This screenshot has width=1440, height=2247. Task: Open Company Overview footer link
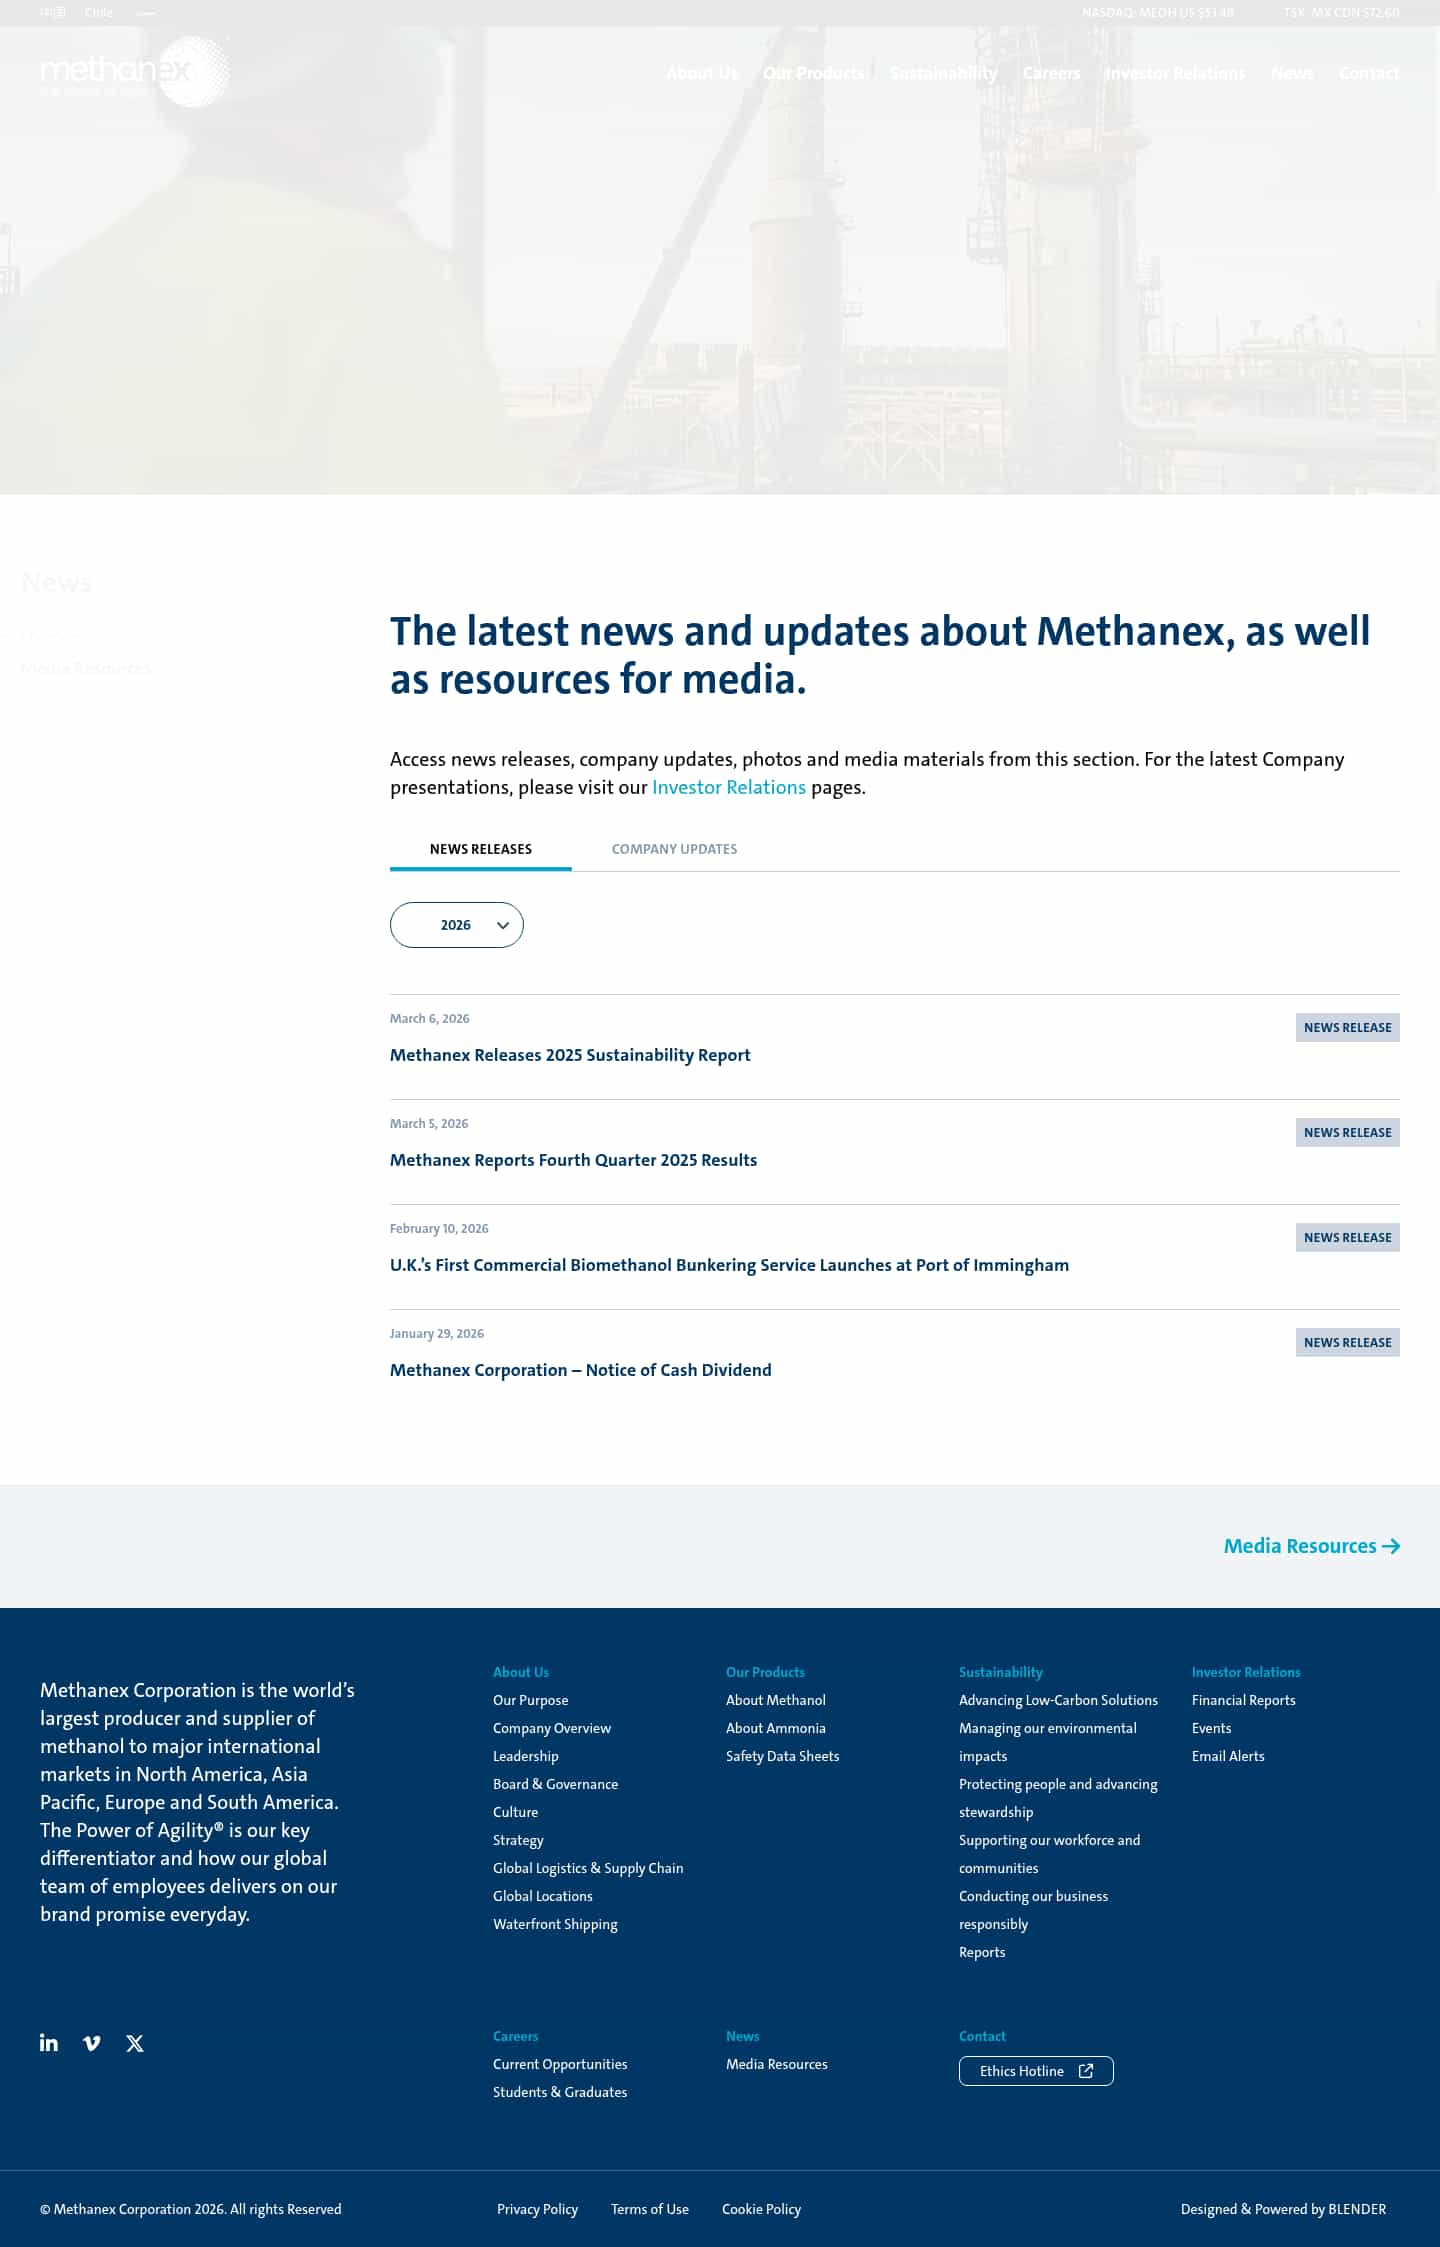click(552, 1728)
